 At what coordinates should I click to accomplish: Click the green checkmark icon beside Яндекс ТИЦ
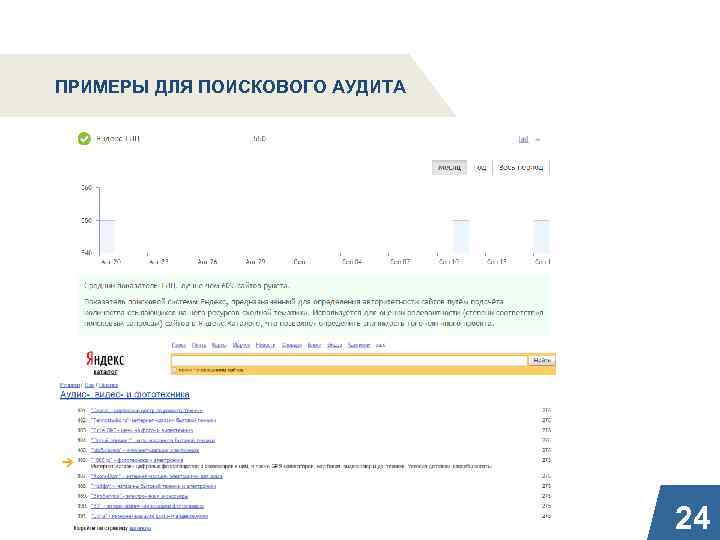84,138
